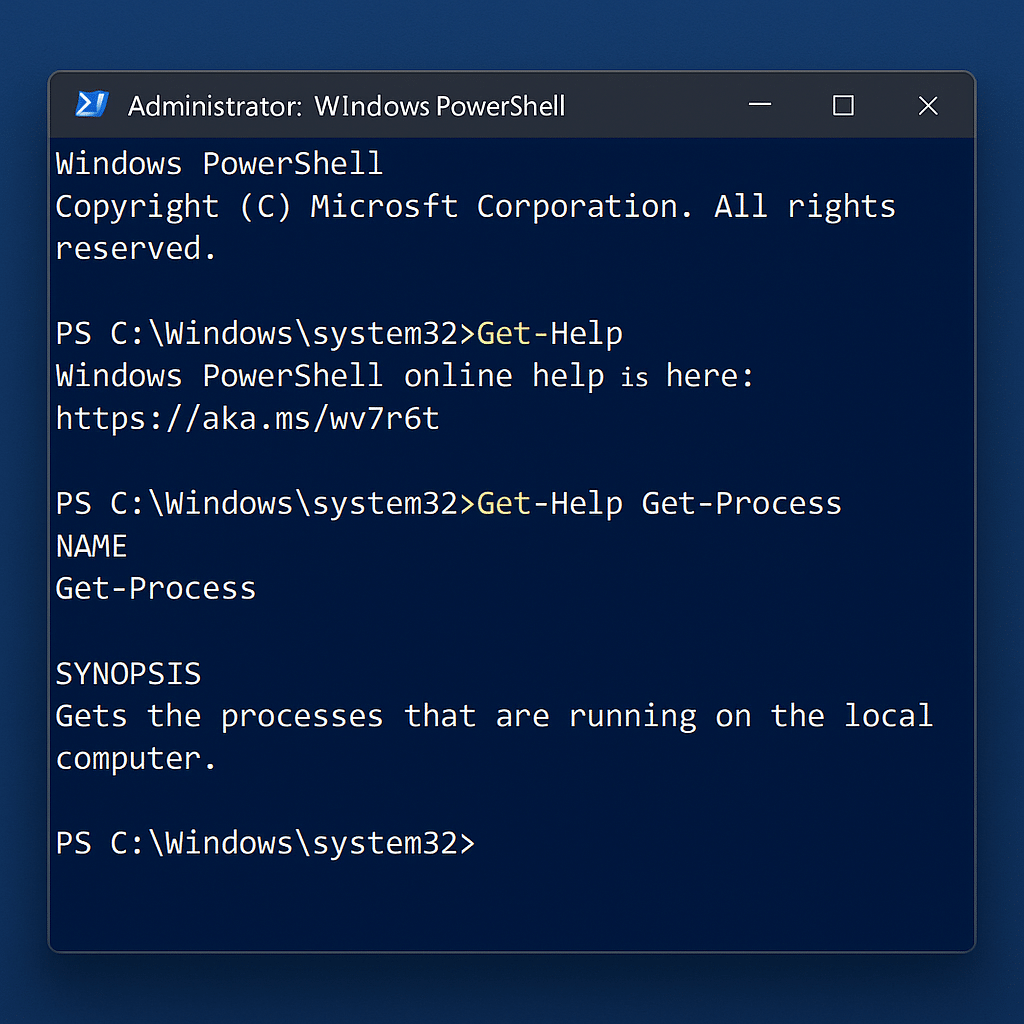Image resolution: width=1024 pixels, height=1024 pixels.
Task: Click the SYNOPSIS heading in help output
Action: (x=129, y=673)
